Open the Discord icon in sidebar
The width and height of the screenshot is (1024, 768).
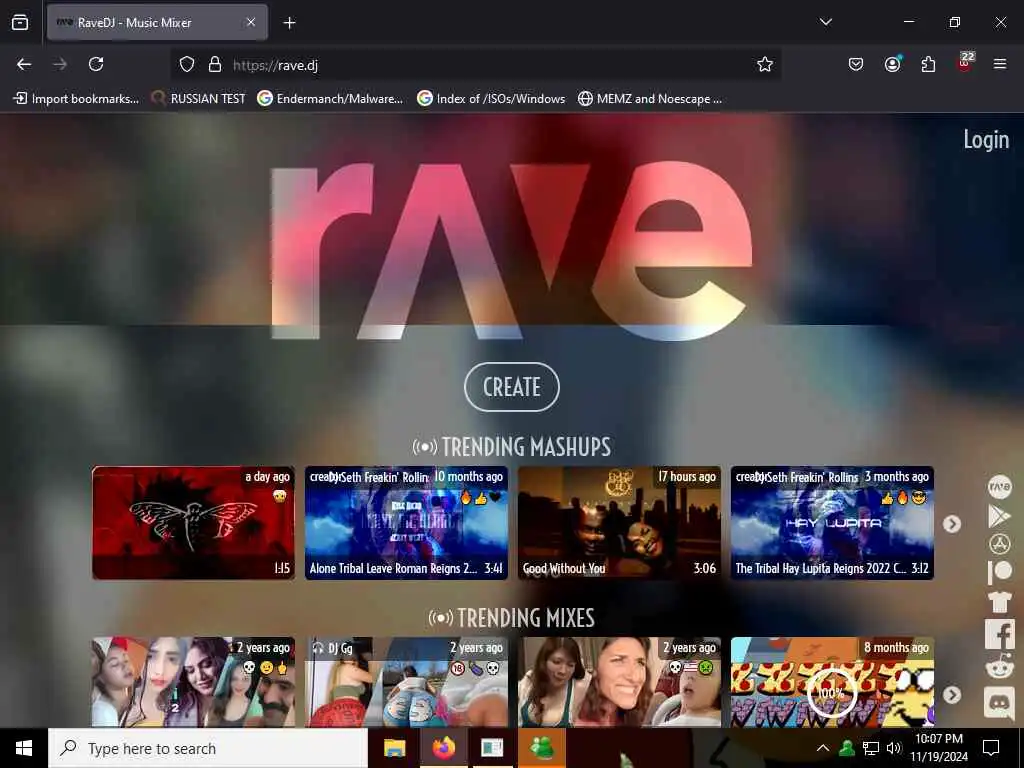999,703
